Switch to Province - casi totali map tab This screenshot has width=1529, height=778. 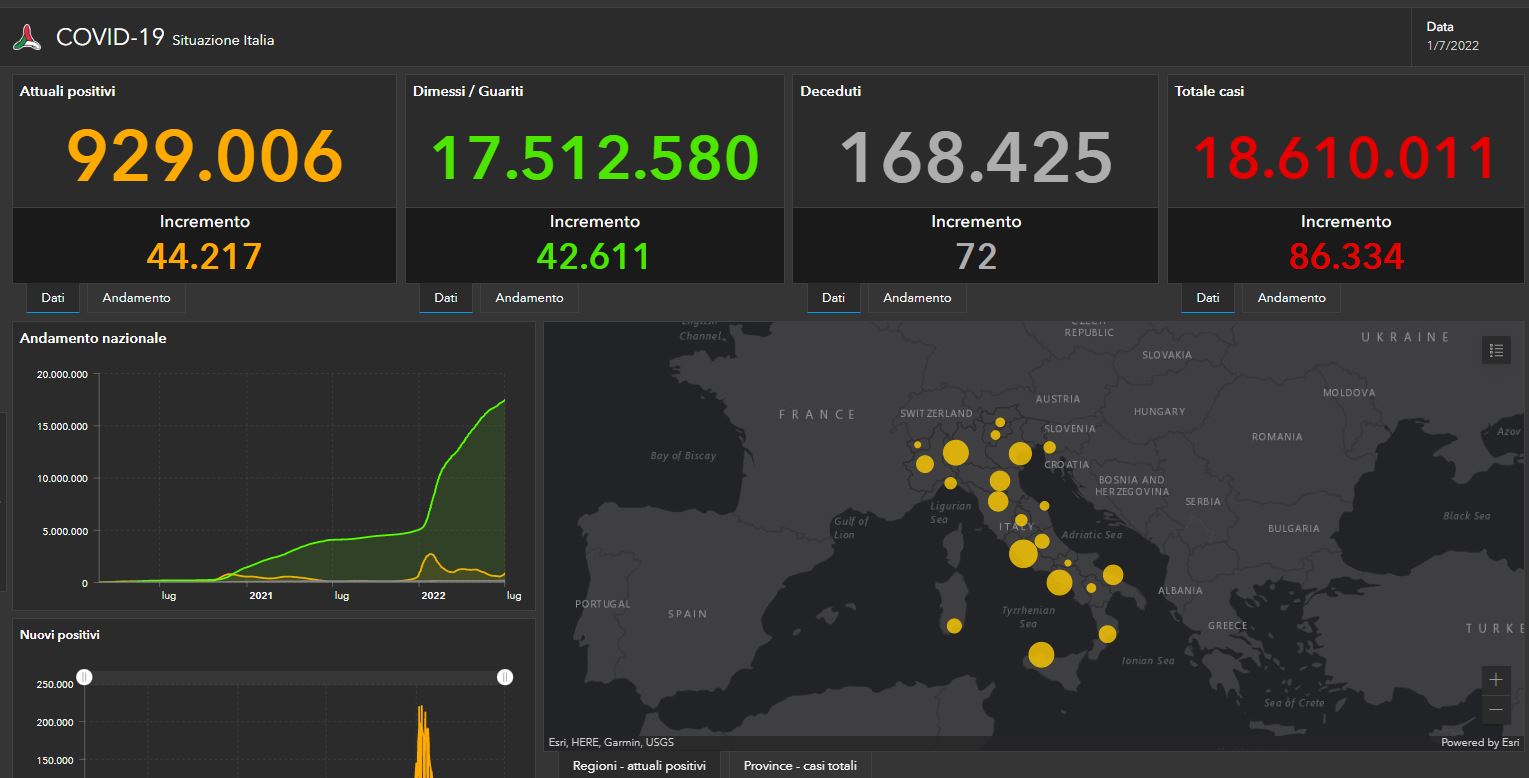pos(800,766)
